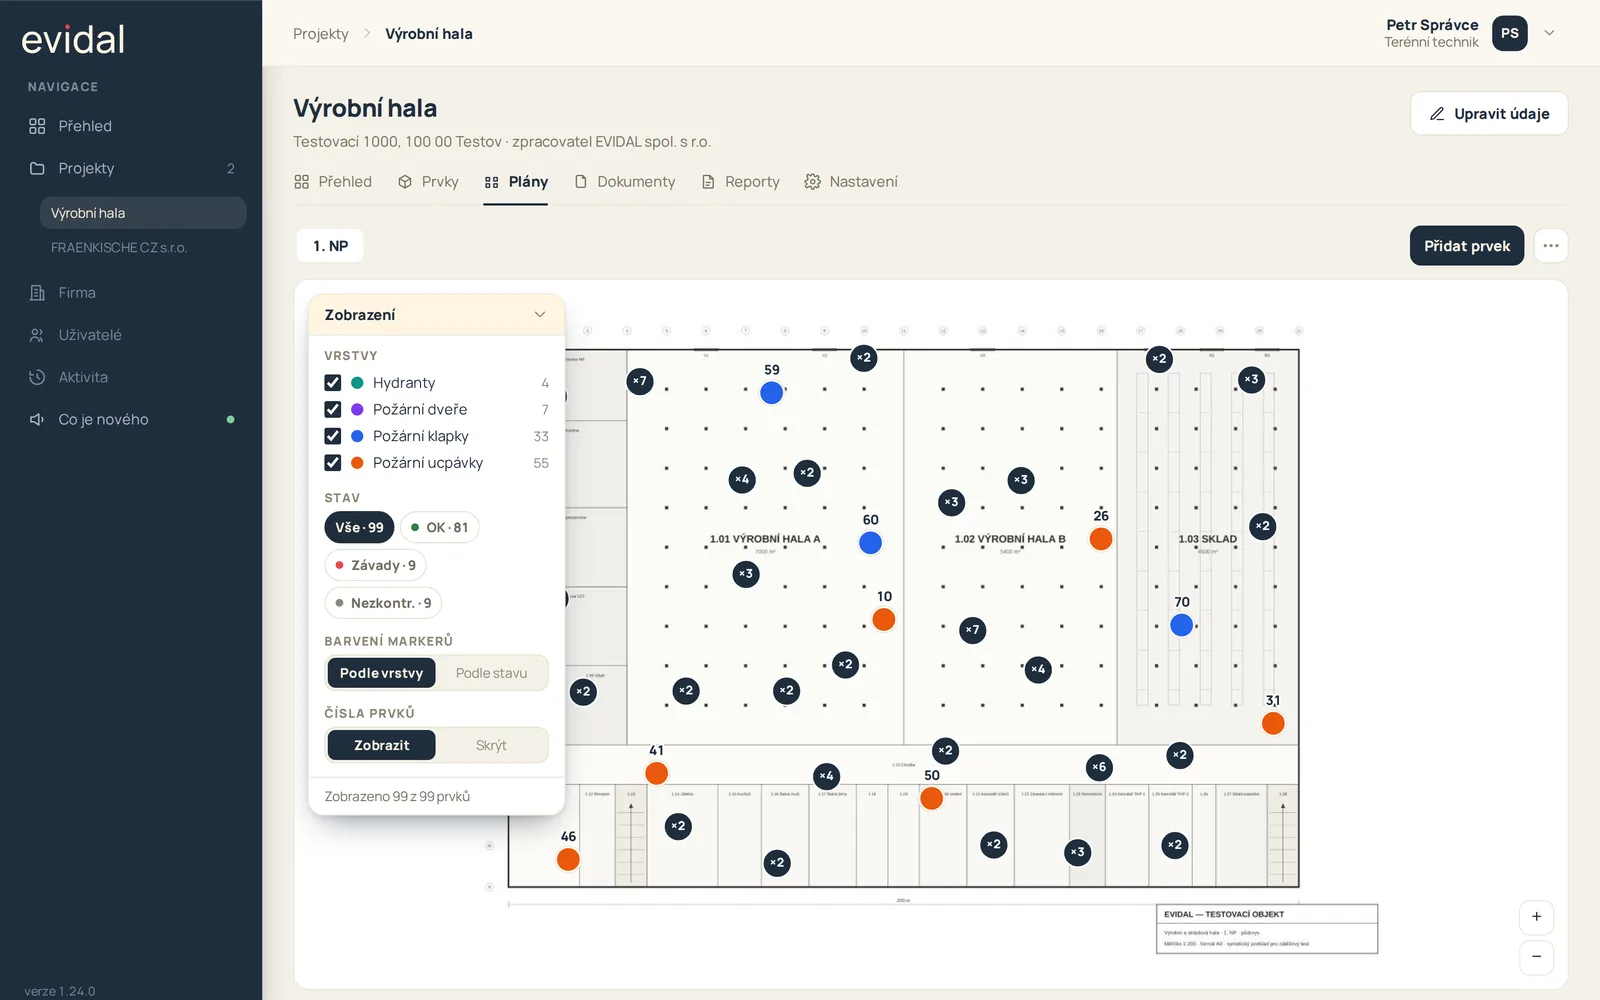
Task: Filter by OK · 81 status
Action: (440, 527)
